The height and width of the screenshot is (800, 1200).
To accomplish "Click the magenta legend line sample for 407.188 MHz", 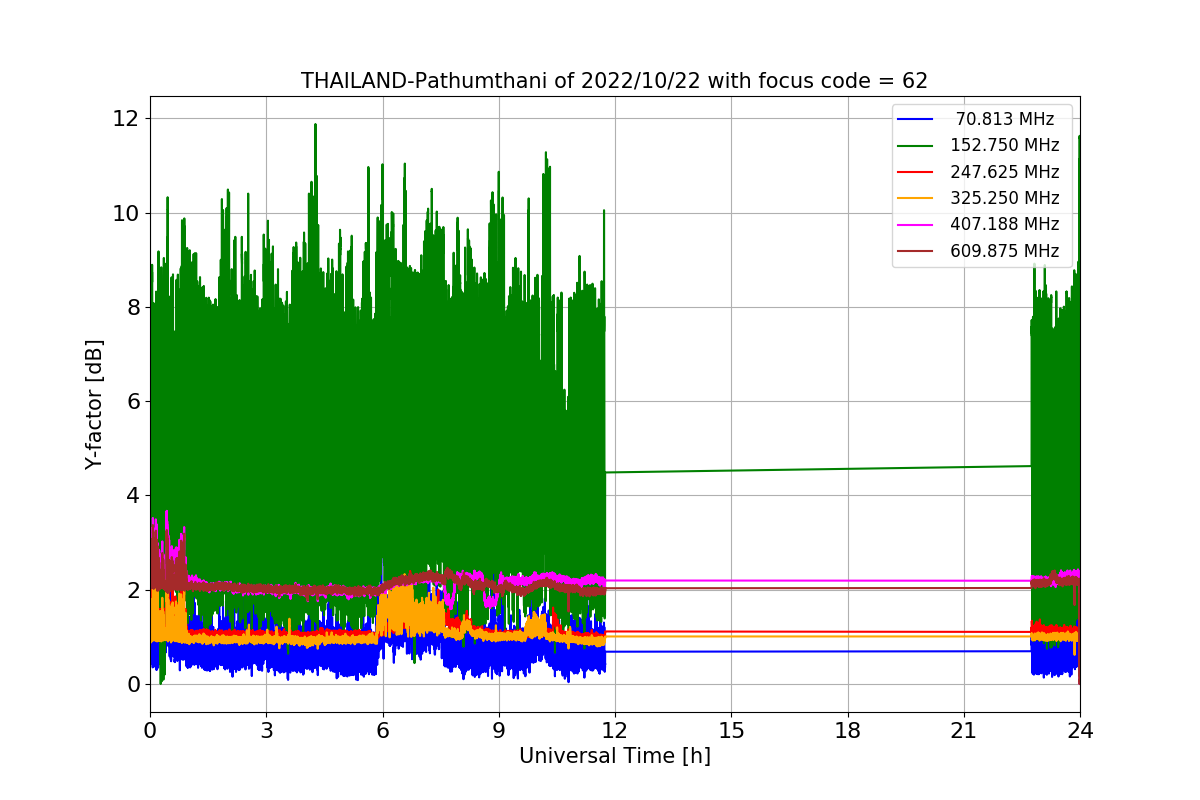I will pyautogui.click(x=915, y=225).
